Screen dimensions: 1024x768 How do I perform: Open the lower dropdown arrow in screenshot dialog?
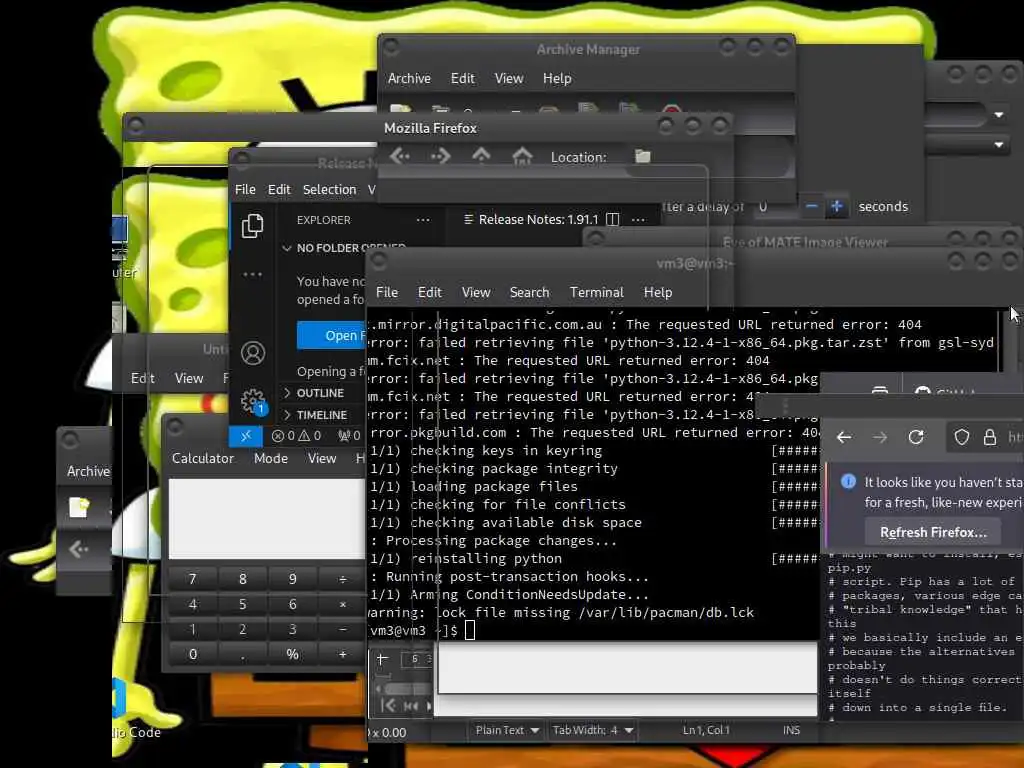coord(999,144)
